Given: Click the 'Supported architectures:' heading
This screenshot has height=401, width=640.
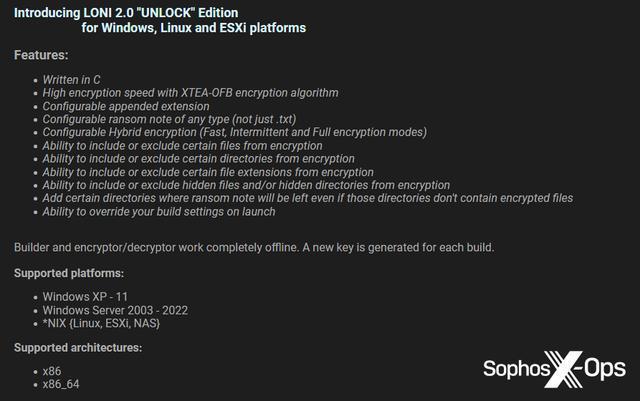Looking at the screenshot, I should (78, 348).
